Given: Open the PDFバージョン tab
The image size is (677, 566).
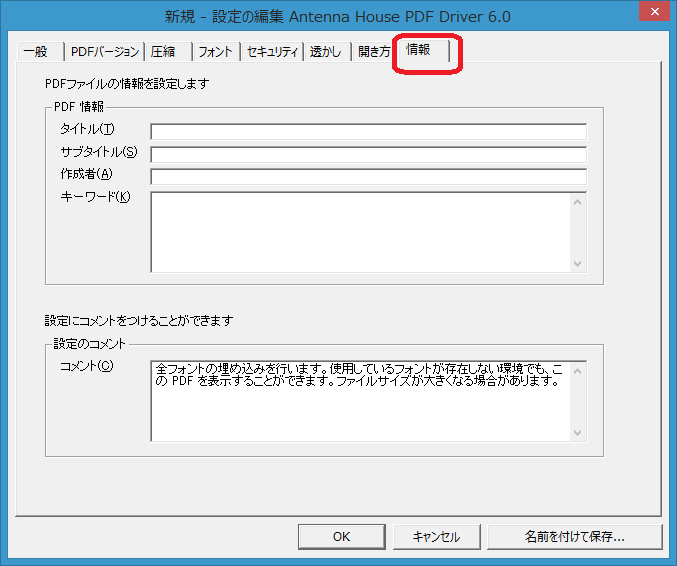Looking at the screenshot, I should point(104,52).
